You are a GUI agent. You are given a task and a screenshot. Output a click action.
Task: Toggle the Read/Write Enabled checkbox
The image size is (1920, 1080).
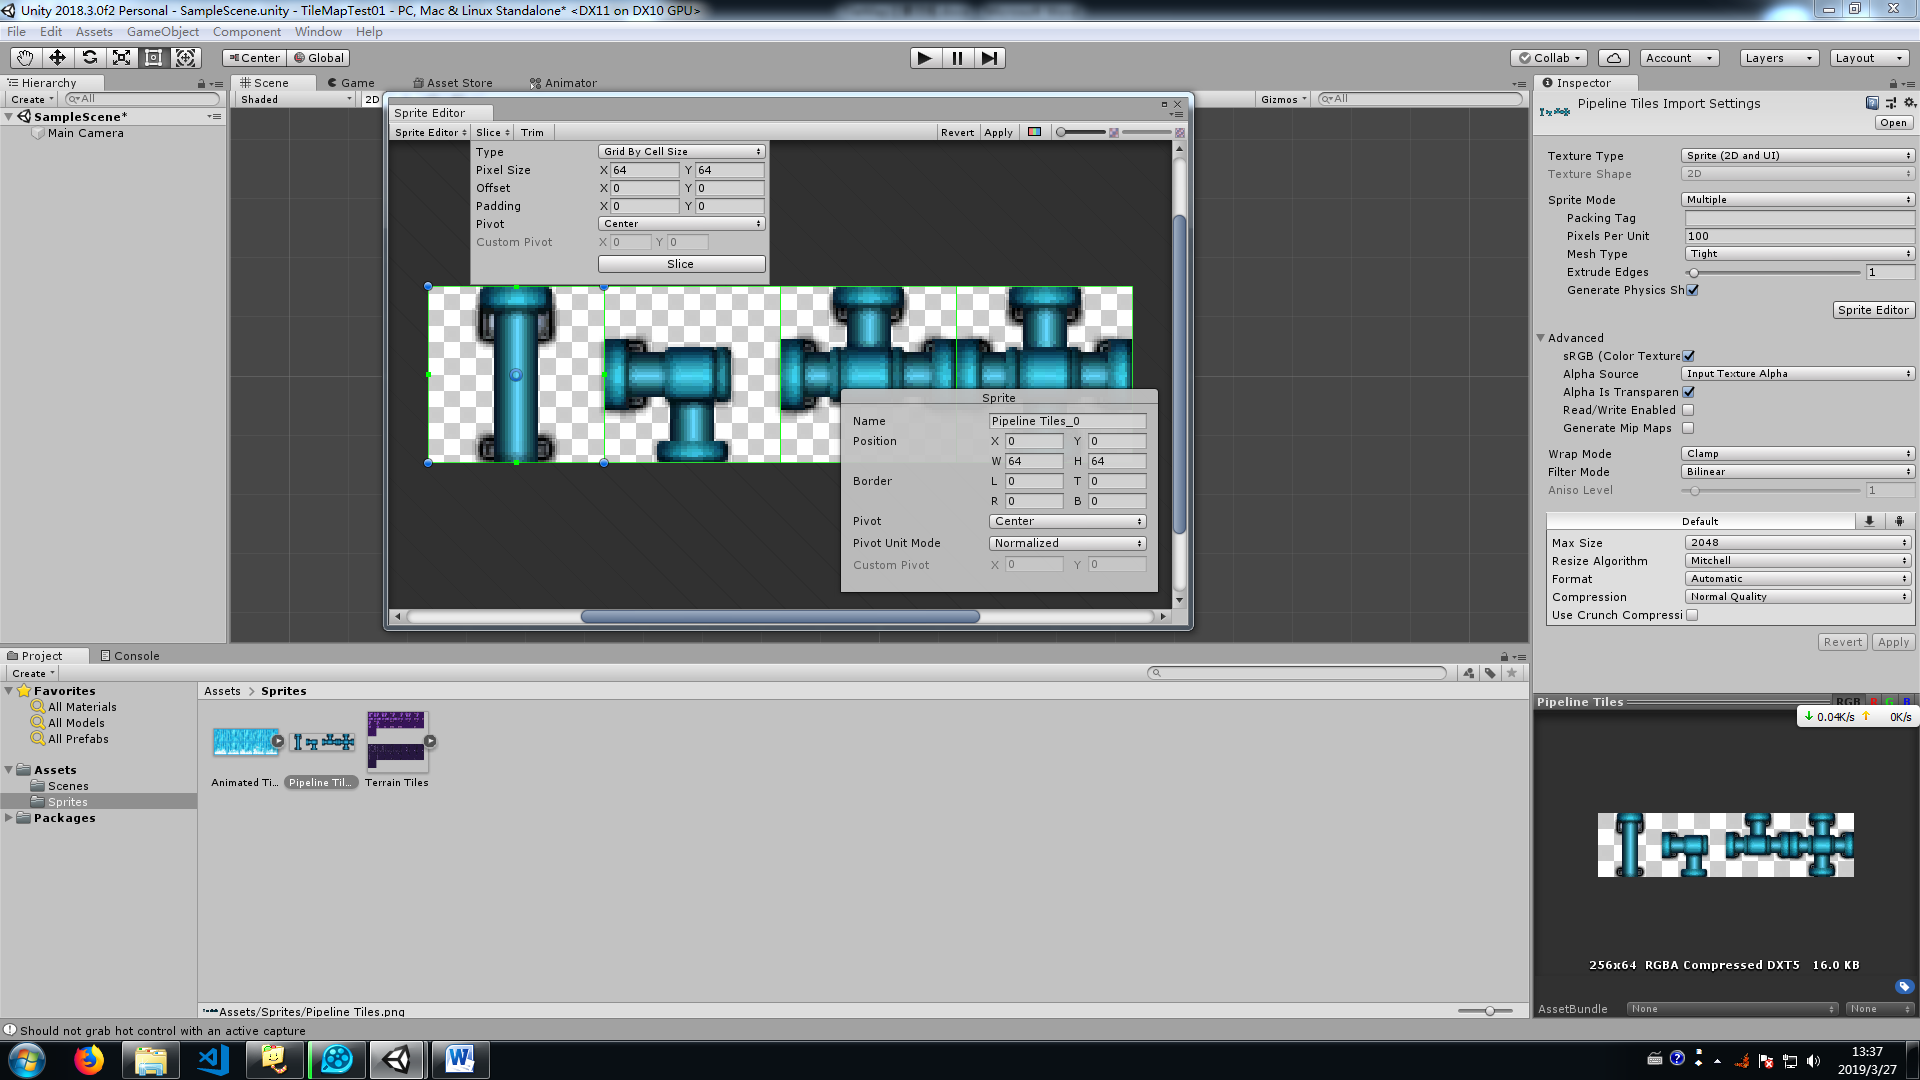tap(1688, 410)
